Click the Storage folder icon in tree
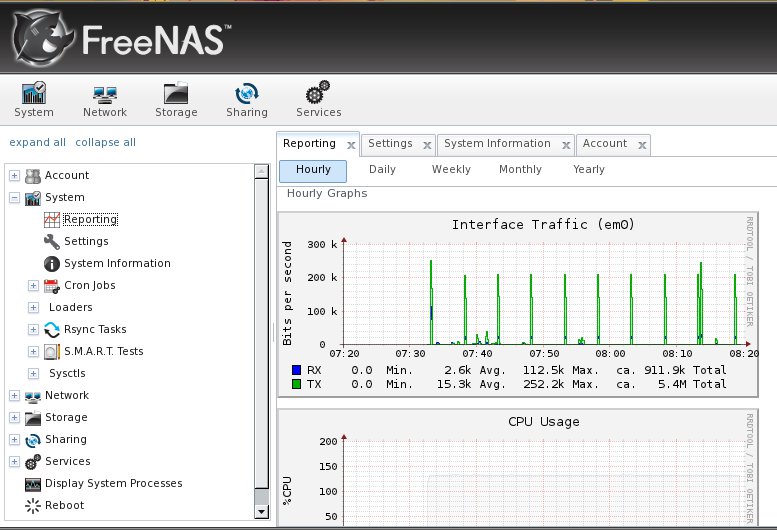This screenshot has width=777, height=530. point(33,418)
